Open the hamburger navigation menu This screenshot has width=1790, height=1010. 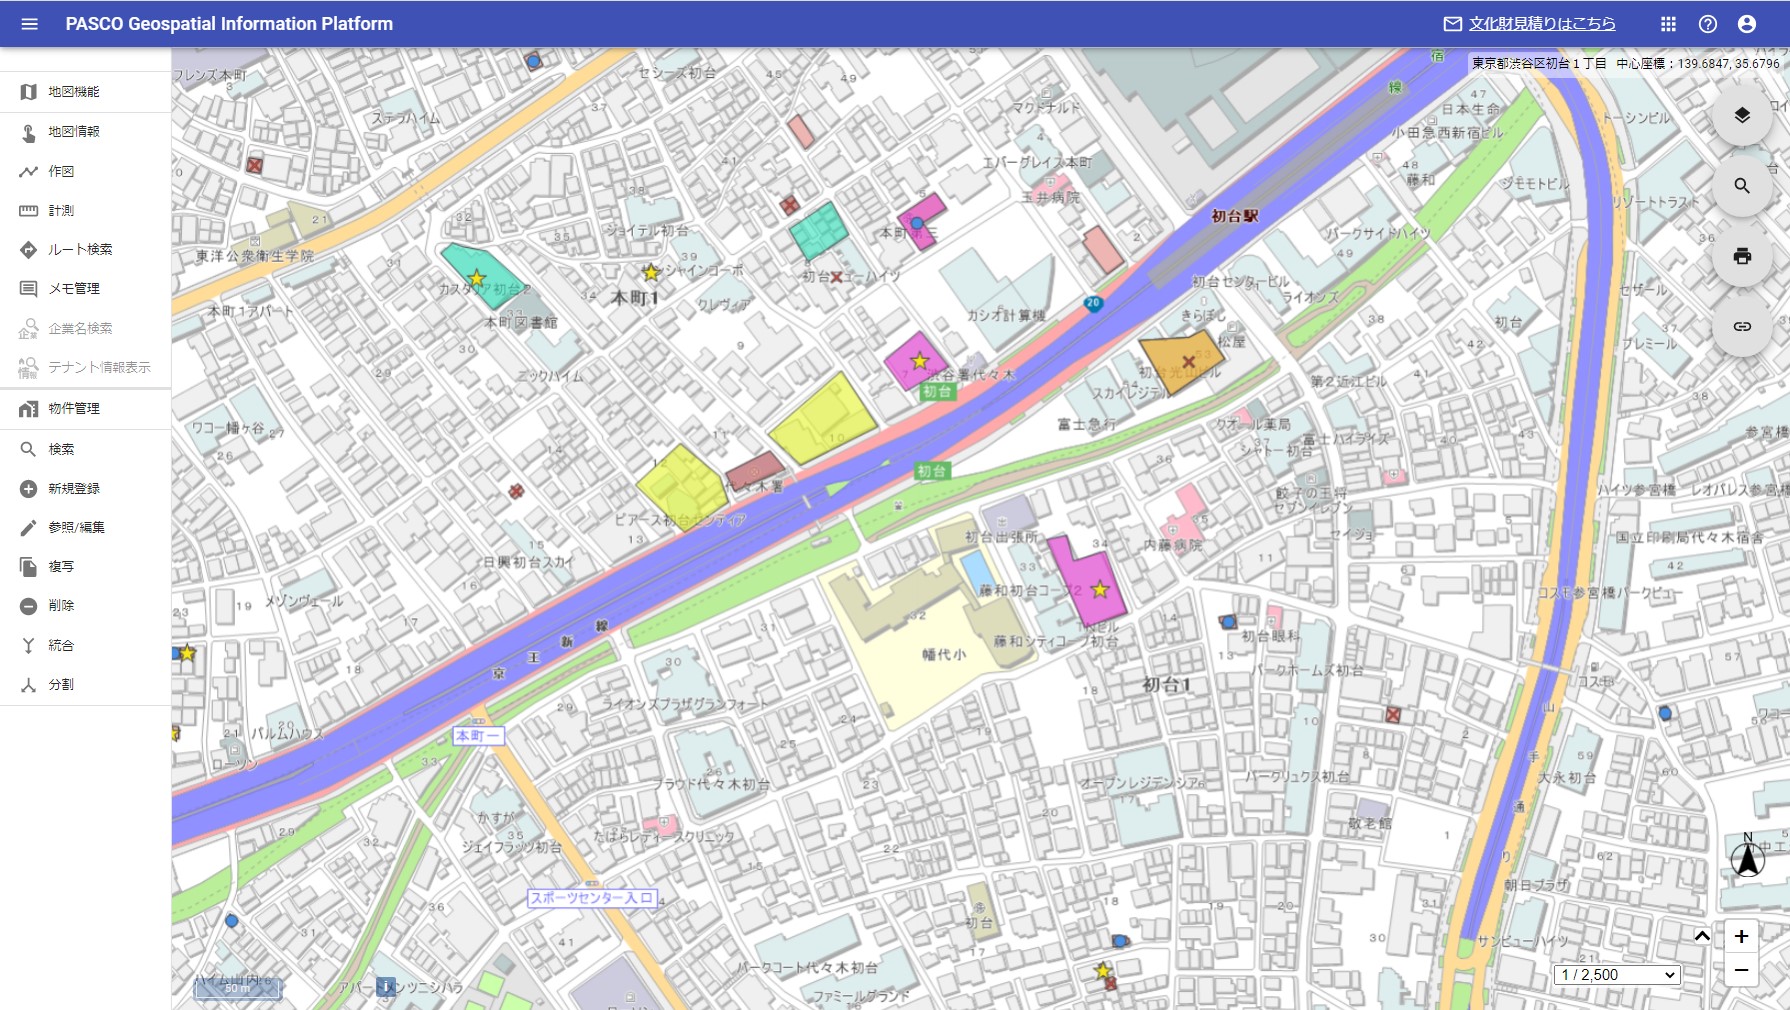[x=29, y=24]
